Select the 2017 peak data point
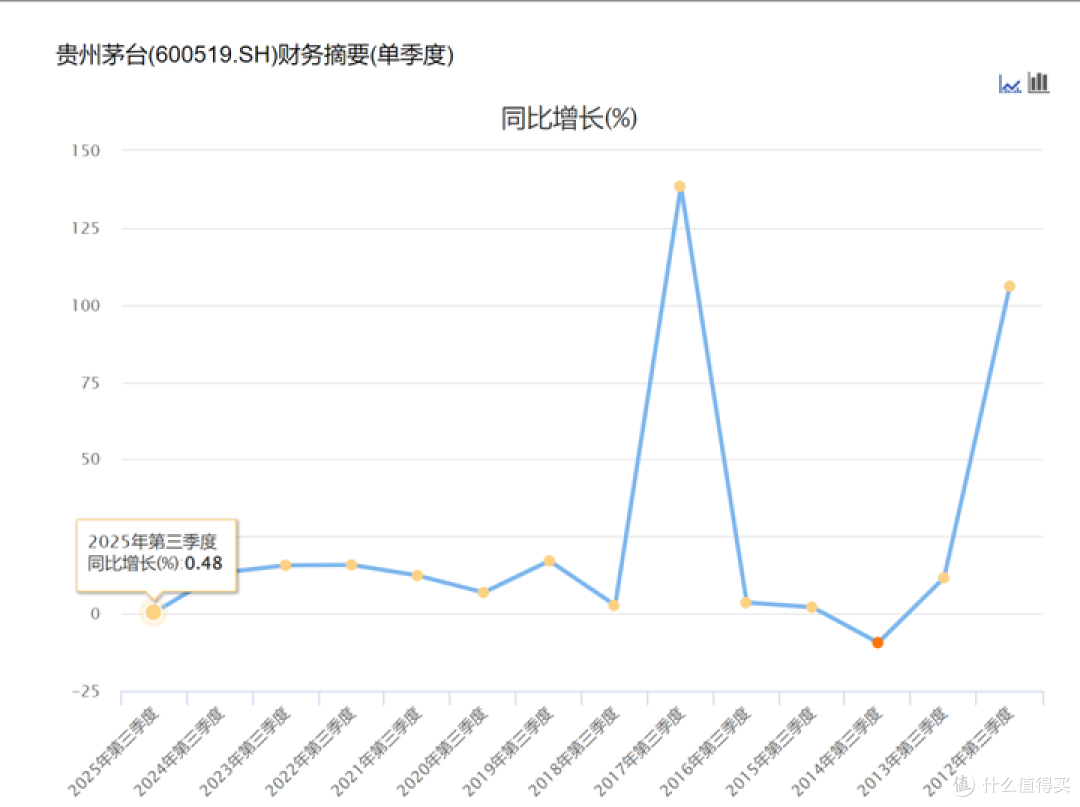Screen dimensions: 1080x807 (680, 186)
